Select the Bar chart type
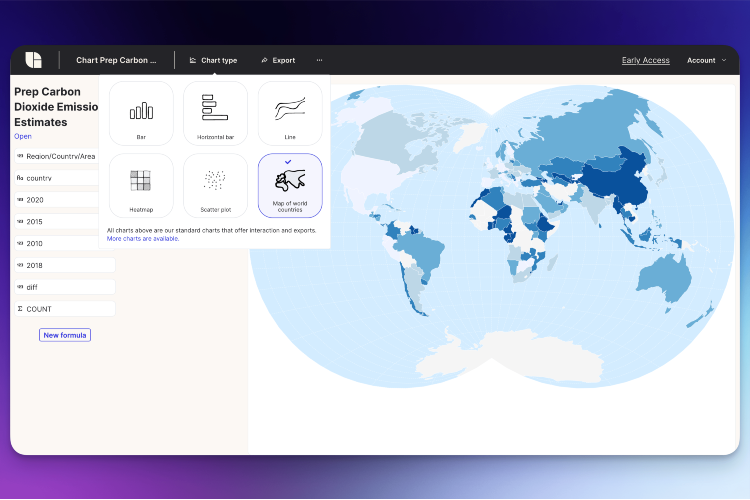Screen dimensions: 750x500 tap(141, 113)
